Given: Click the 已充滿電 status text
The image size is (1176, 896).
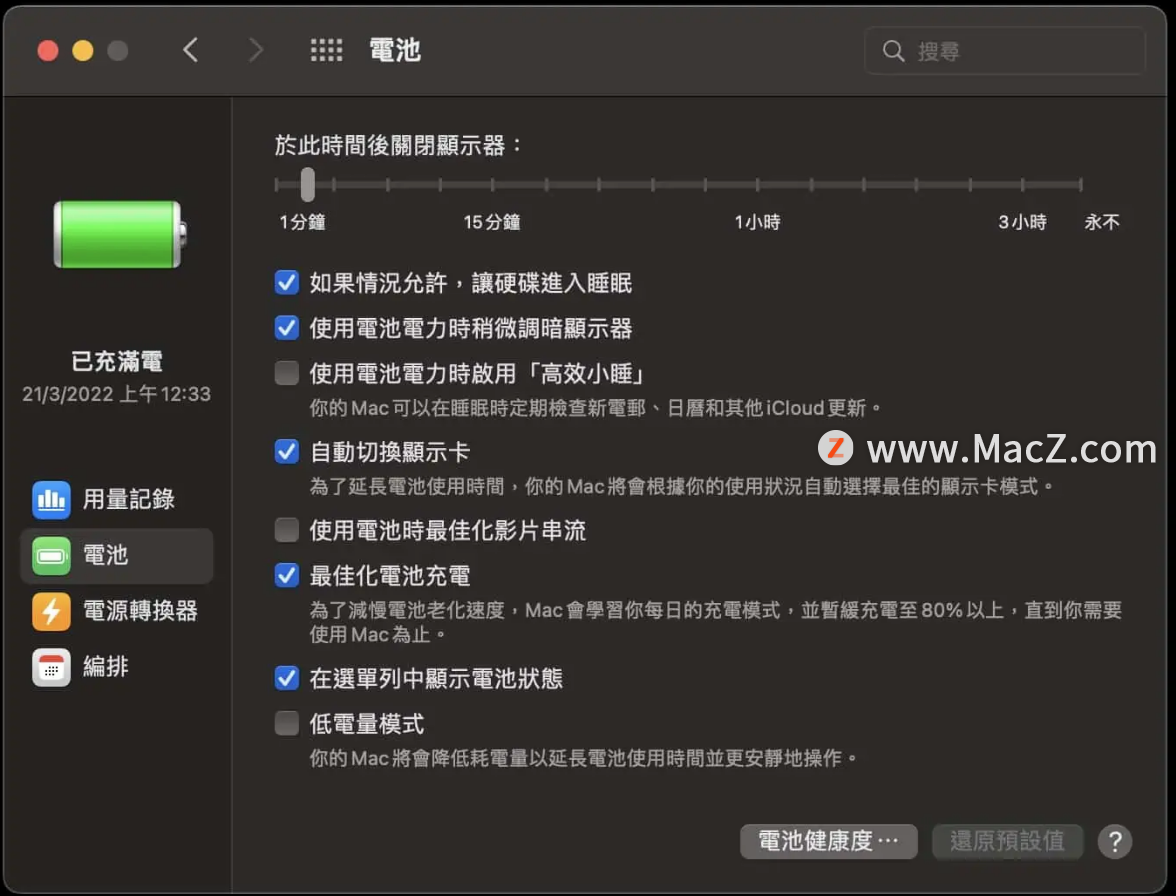Looking at the screenshot, I should (117, 361).
